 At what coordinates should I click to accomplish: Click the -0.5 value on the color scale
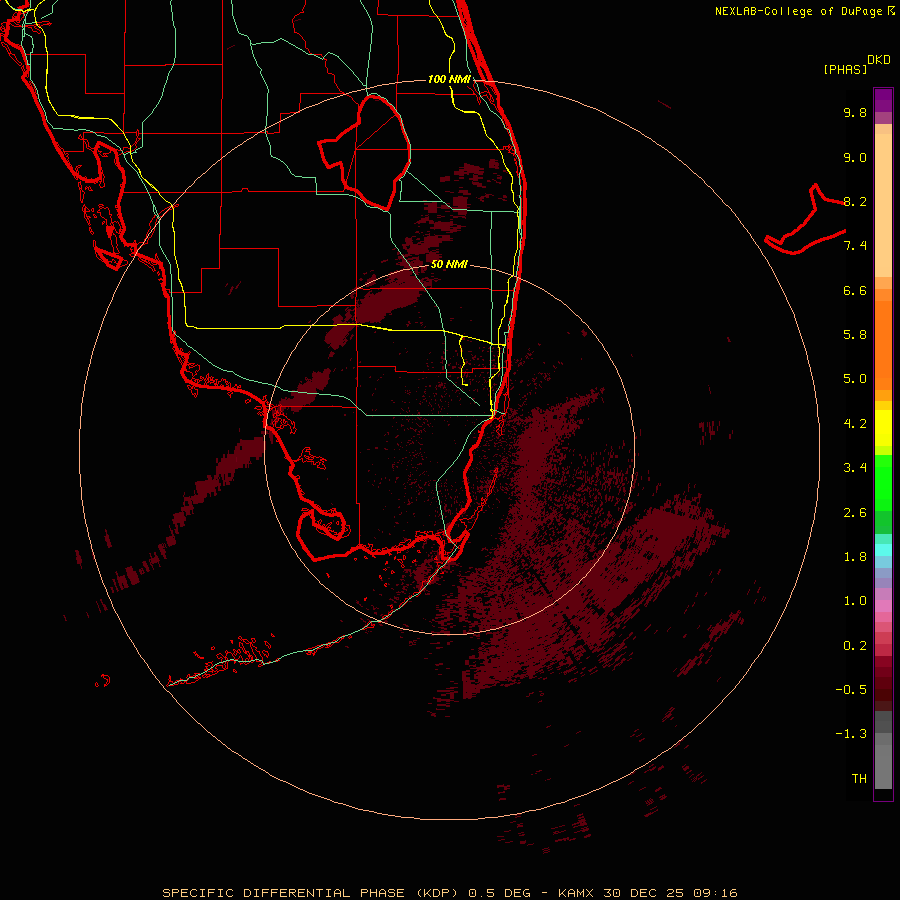[851, 690]
